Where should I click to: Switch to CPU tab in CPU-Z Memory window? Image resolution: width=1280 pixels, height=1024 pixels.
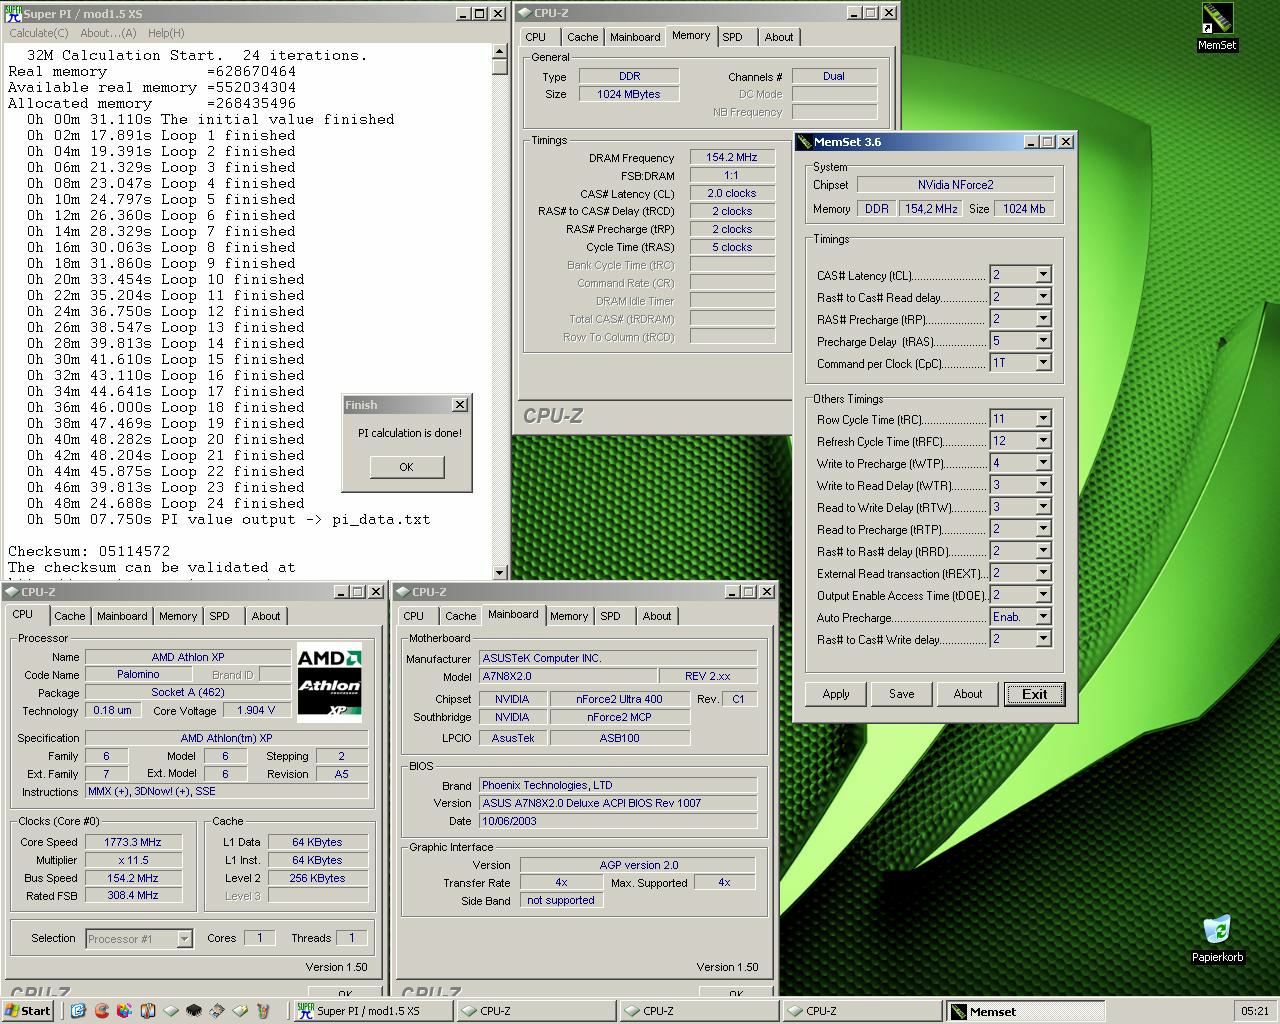click(536, 37)
